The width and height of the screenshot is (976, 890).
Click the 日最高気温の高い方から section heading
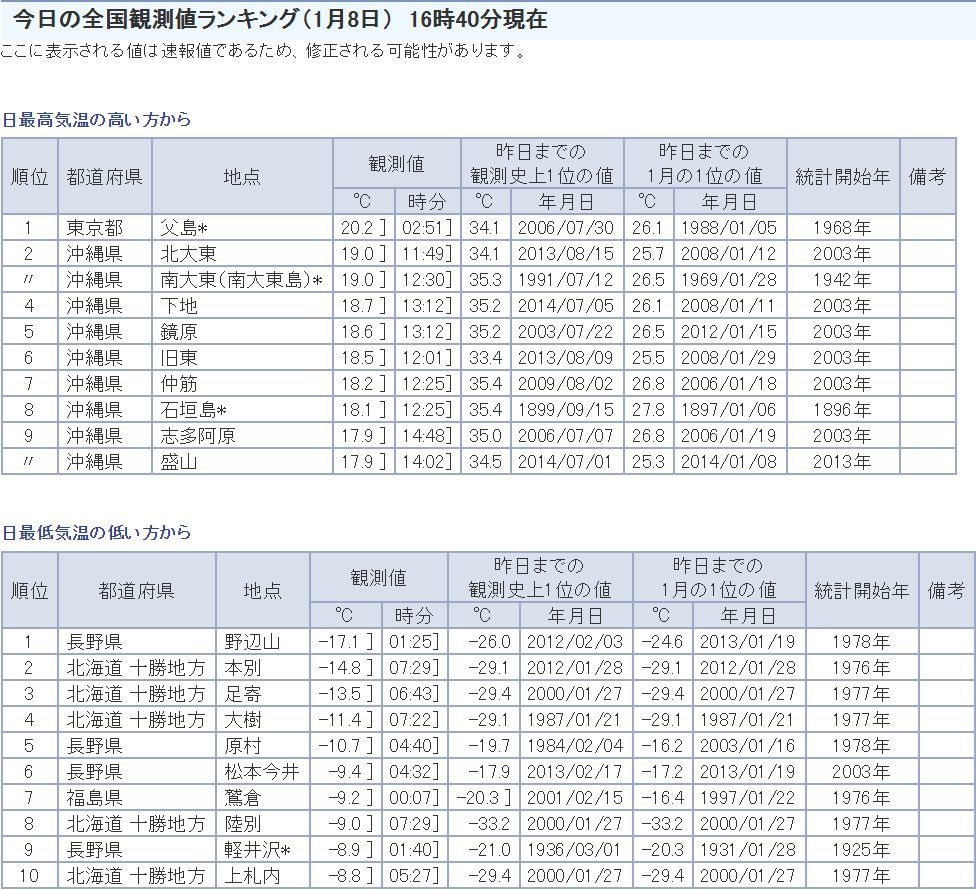96,120
